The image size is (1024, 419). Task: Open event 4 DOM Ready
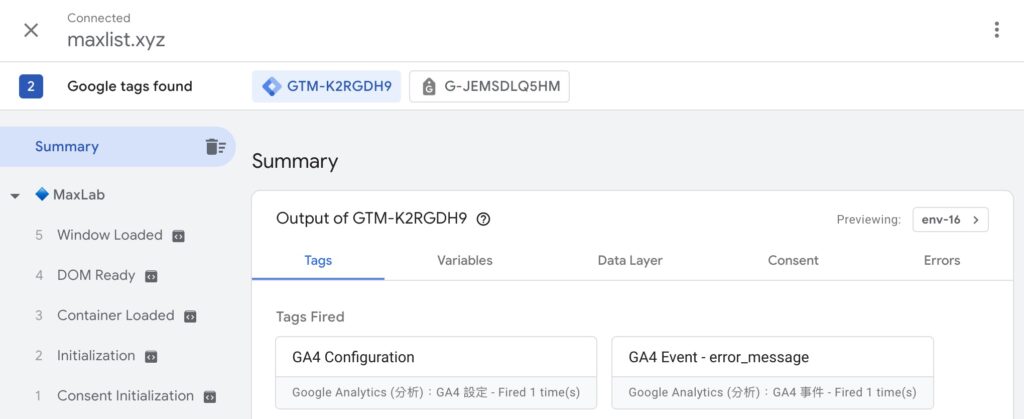(96, 275)
